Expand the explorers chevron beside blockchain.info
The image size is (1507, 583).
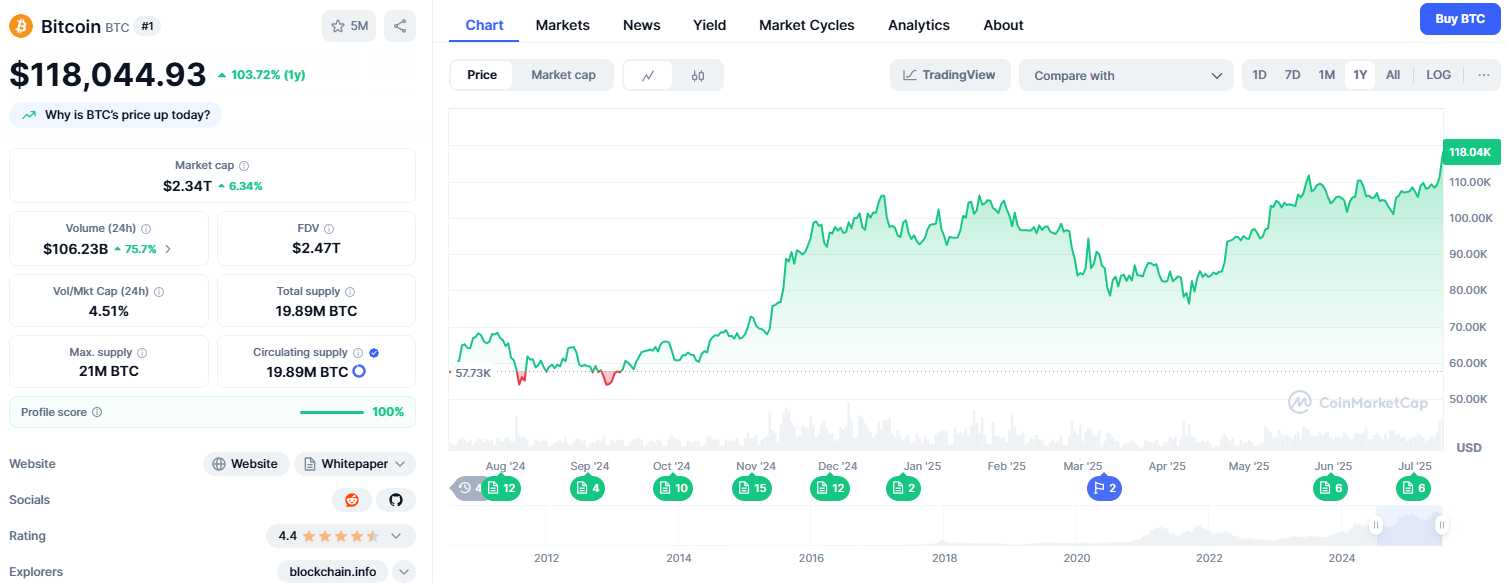(404, 572)
